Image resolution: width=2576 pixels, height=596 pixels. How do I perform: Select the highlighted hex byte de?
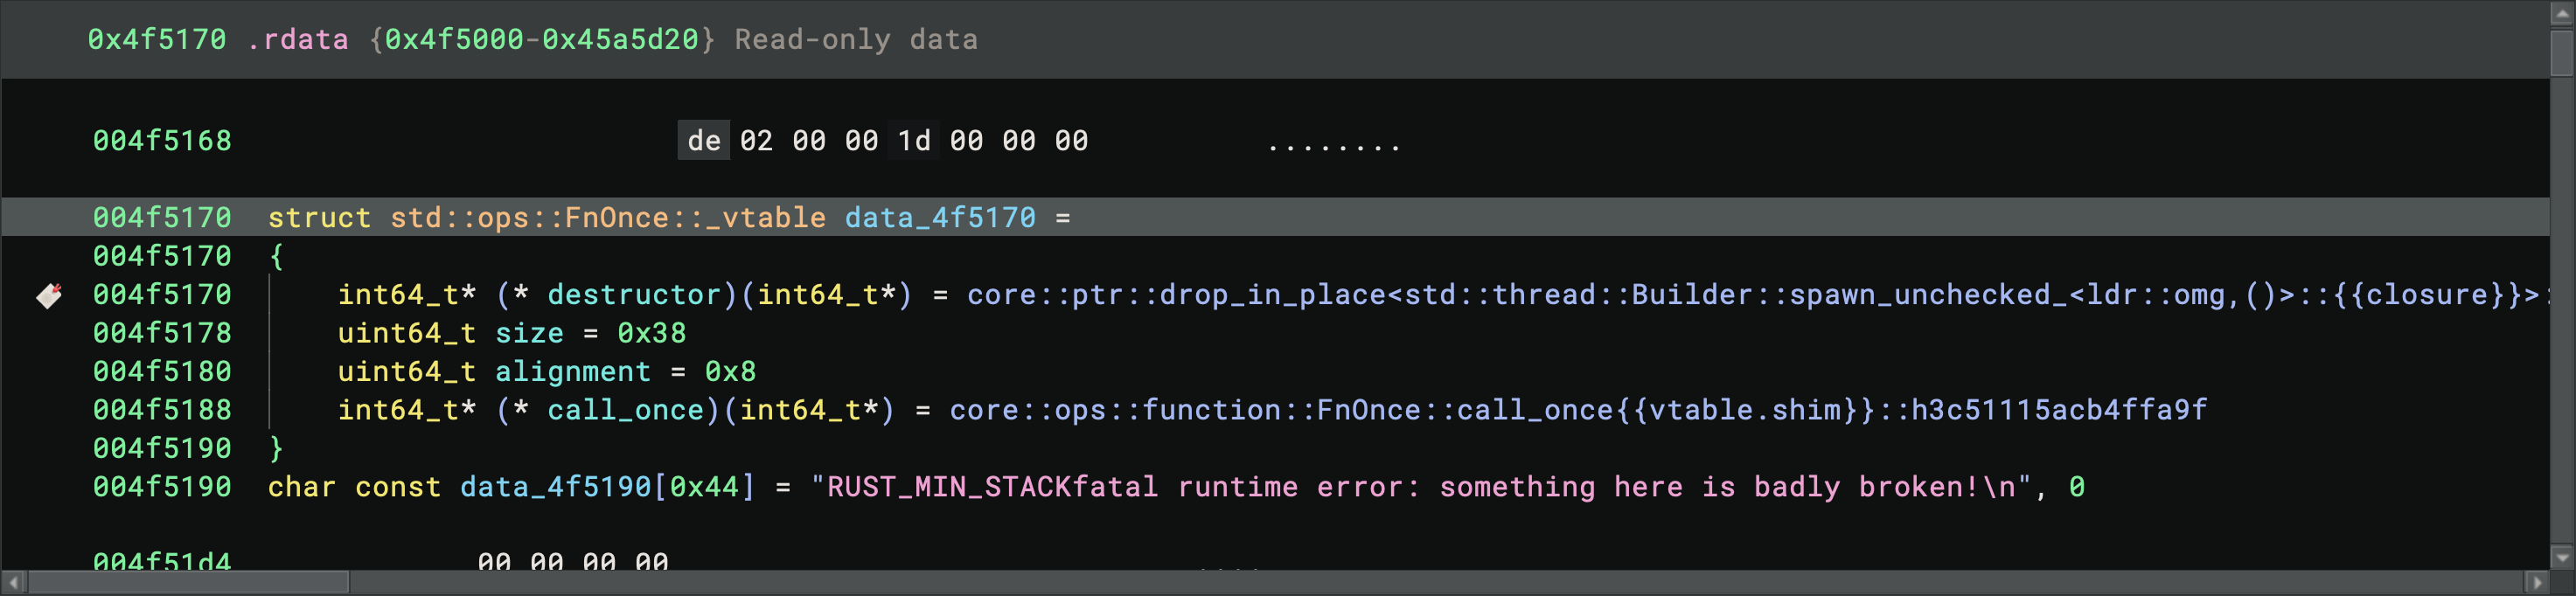(703, 141)
